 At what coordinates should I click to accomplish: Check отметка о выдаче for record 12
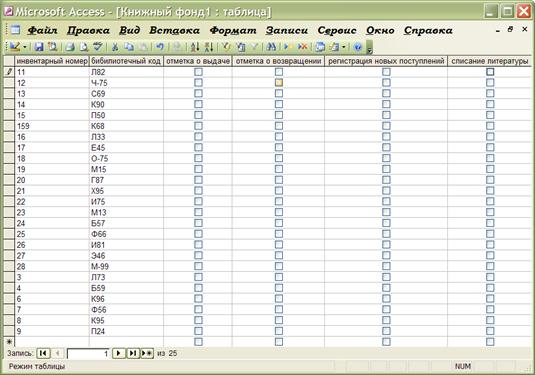[x=198, y=83]
